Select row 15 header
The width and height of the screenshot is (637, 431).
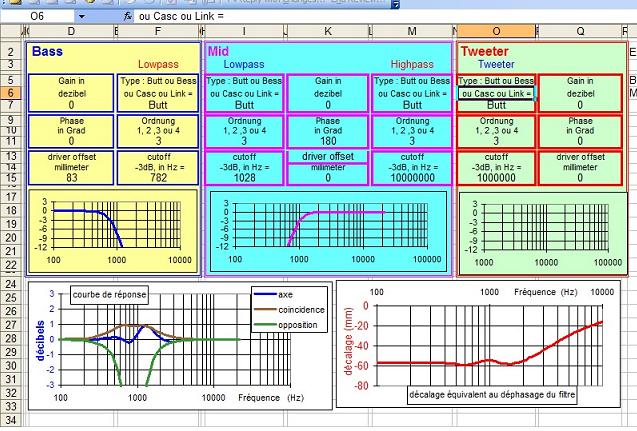(11, 178)
